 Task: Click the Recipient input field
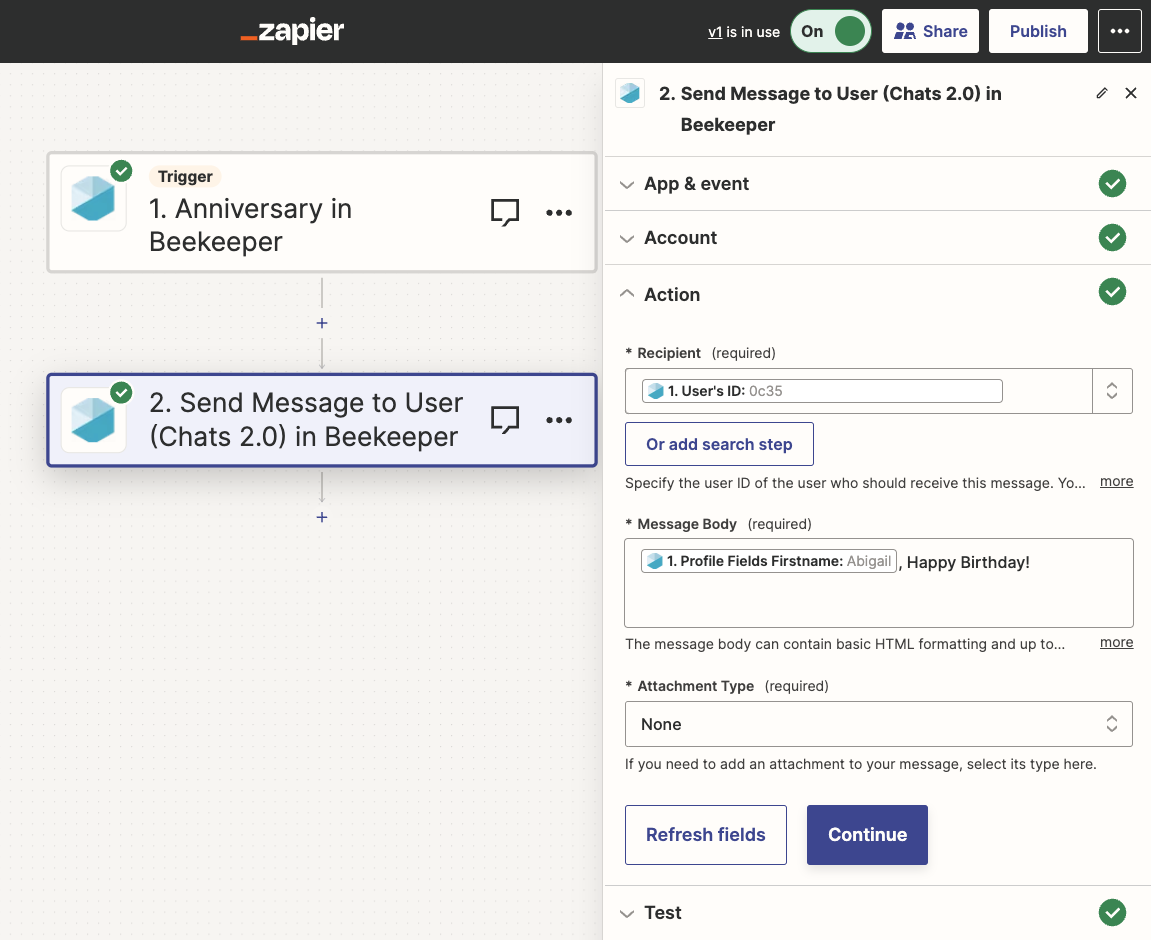click(x=859, y=391)
